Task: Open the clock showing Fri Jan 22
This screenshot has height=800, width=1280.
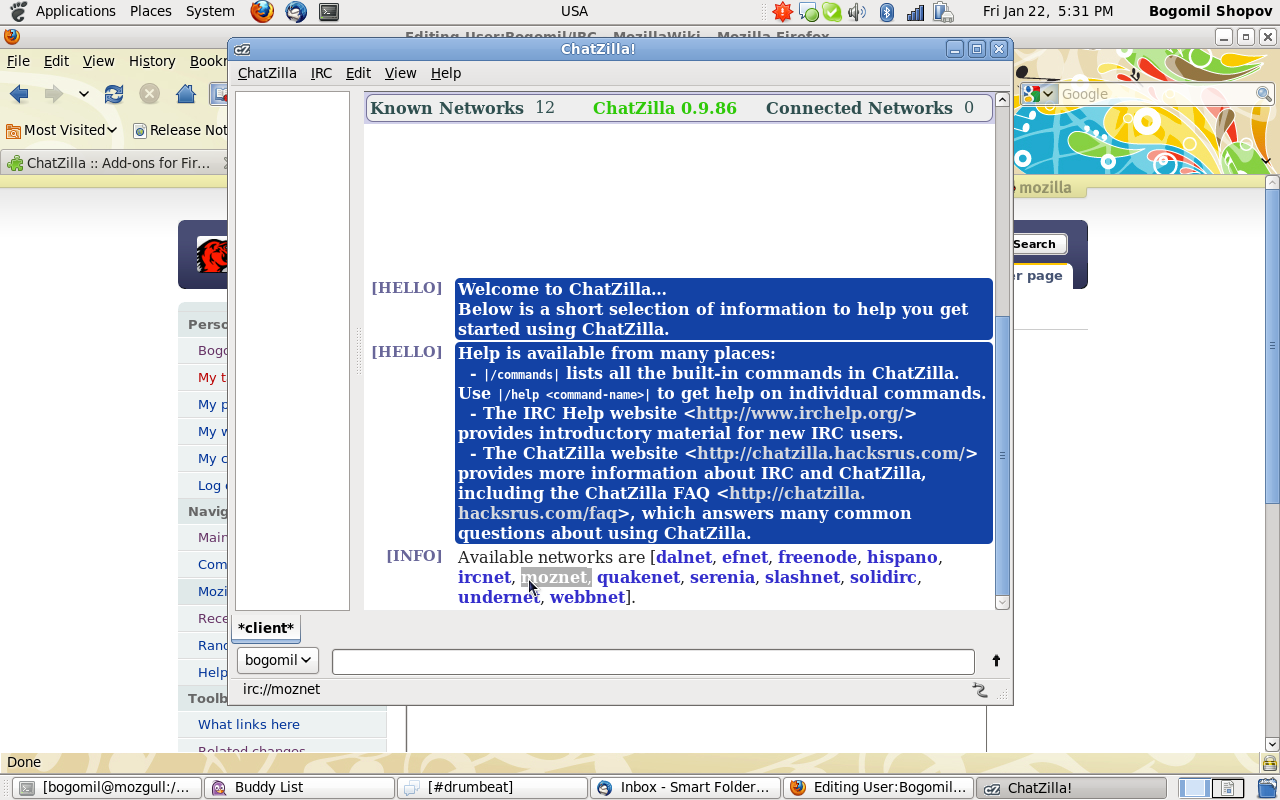Action: click(1048, 11)
